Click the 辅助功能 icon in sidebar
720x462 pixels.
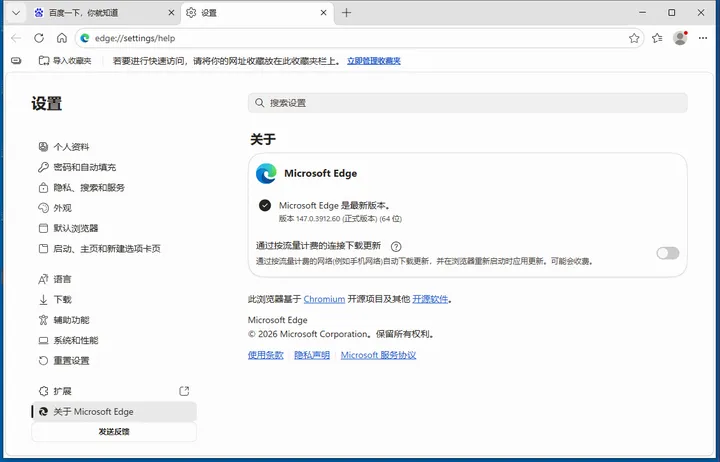point(43,320)
